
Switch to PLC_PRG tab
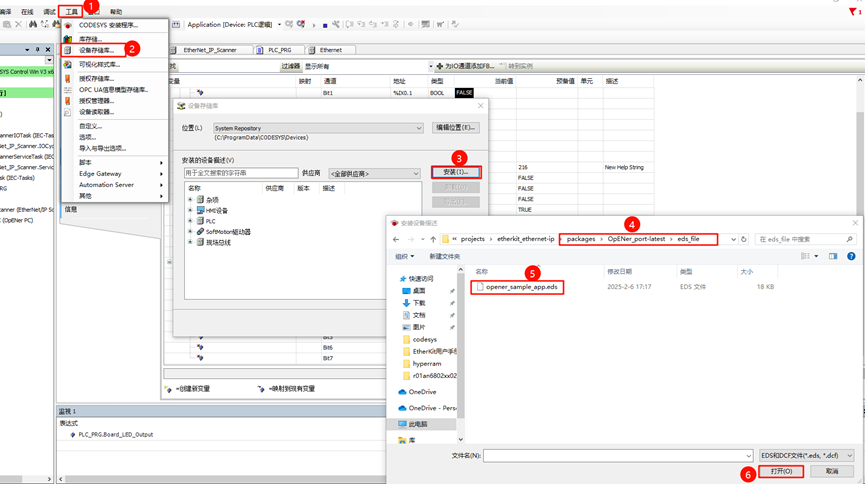[x=280, y=50]
